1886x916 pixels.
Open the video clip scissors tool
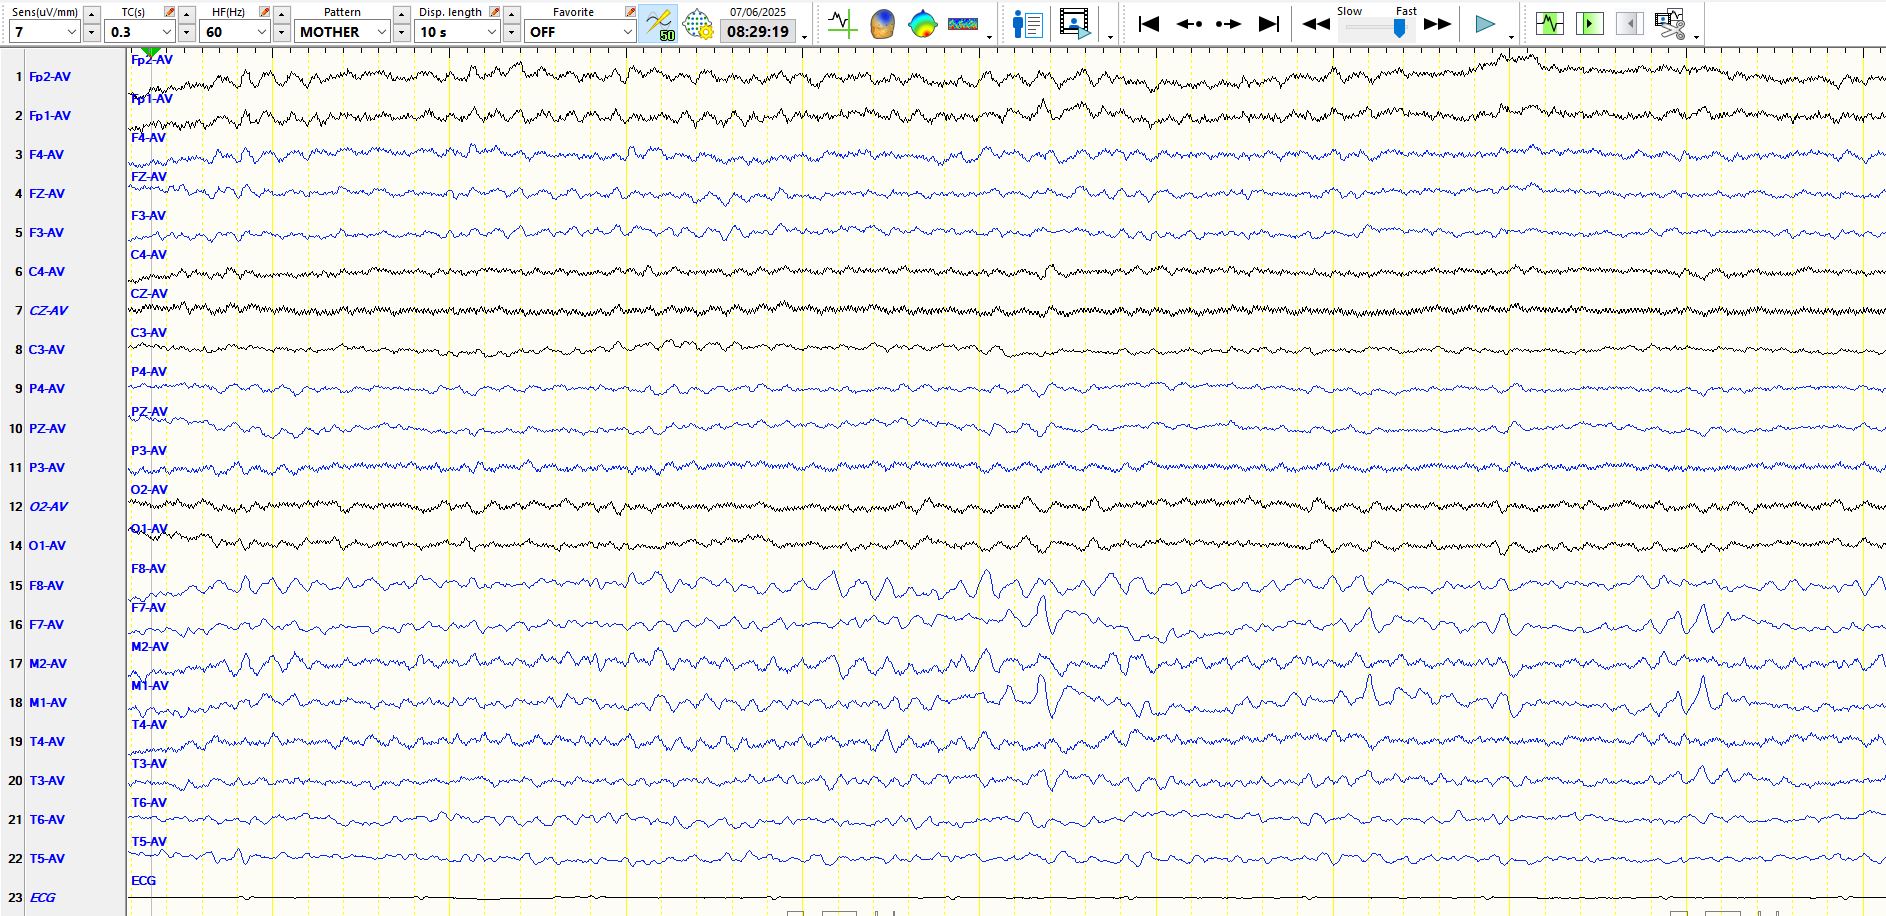coord(1669,23)
